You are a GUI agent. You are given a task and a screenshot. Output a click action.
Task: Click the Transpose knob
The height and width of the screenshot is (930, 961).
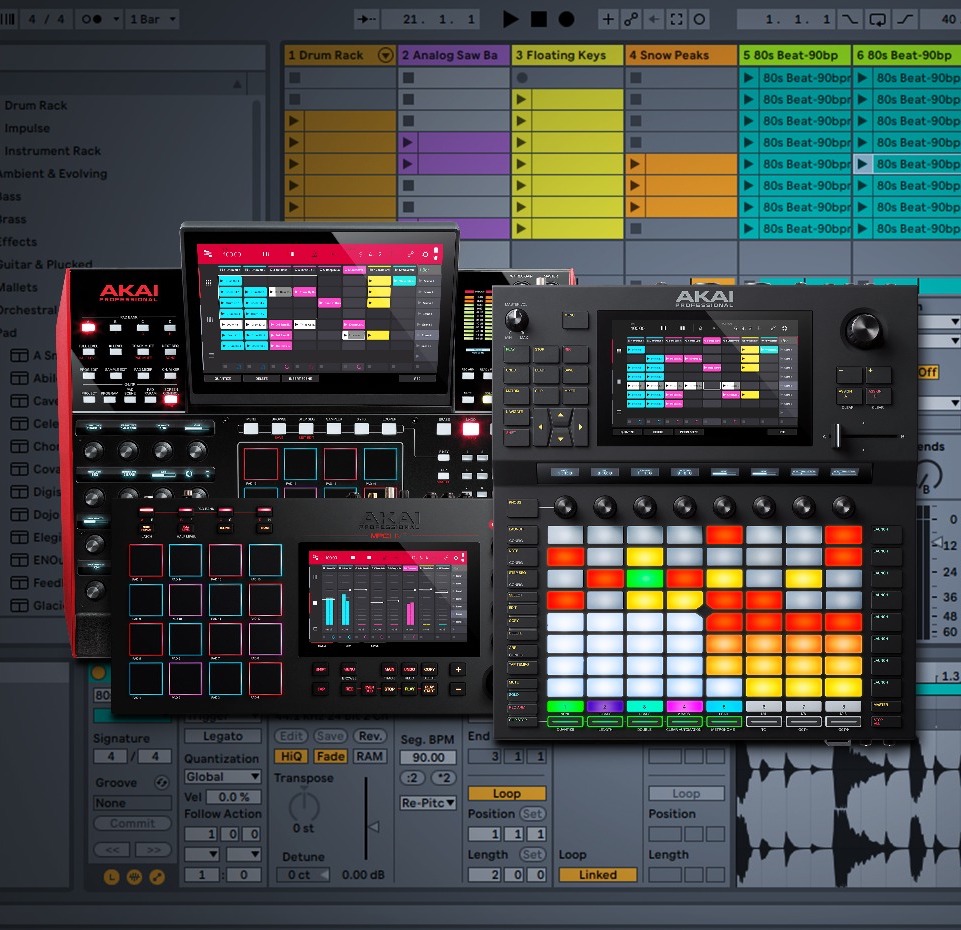304,806
